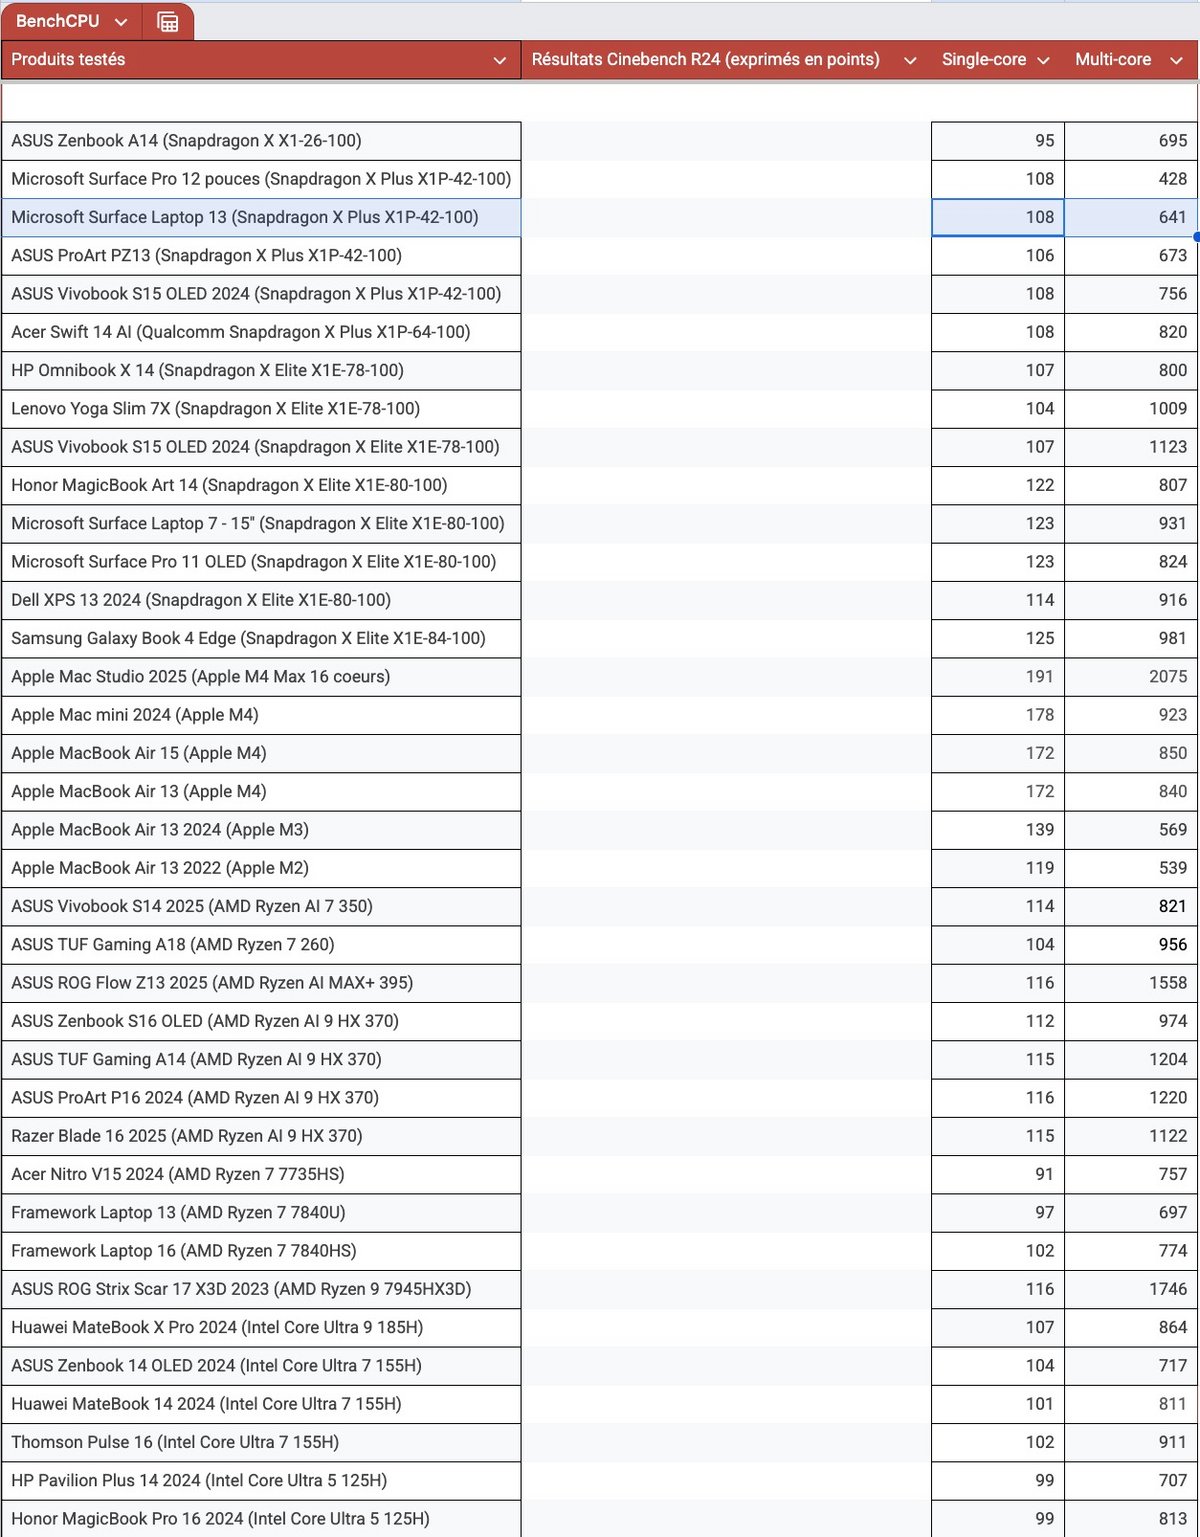Select Multi-core value 1009 for Yoga Slim 7X
Image resolution: width=1200 pixels, height=1537 pixels.
[1131, 409]
